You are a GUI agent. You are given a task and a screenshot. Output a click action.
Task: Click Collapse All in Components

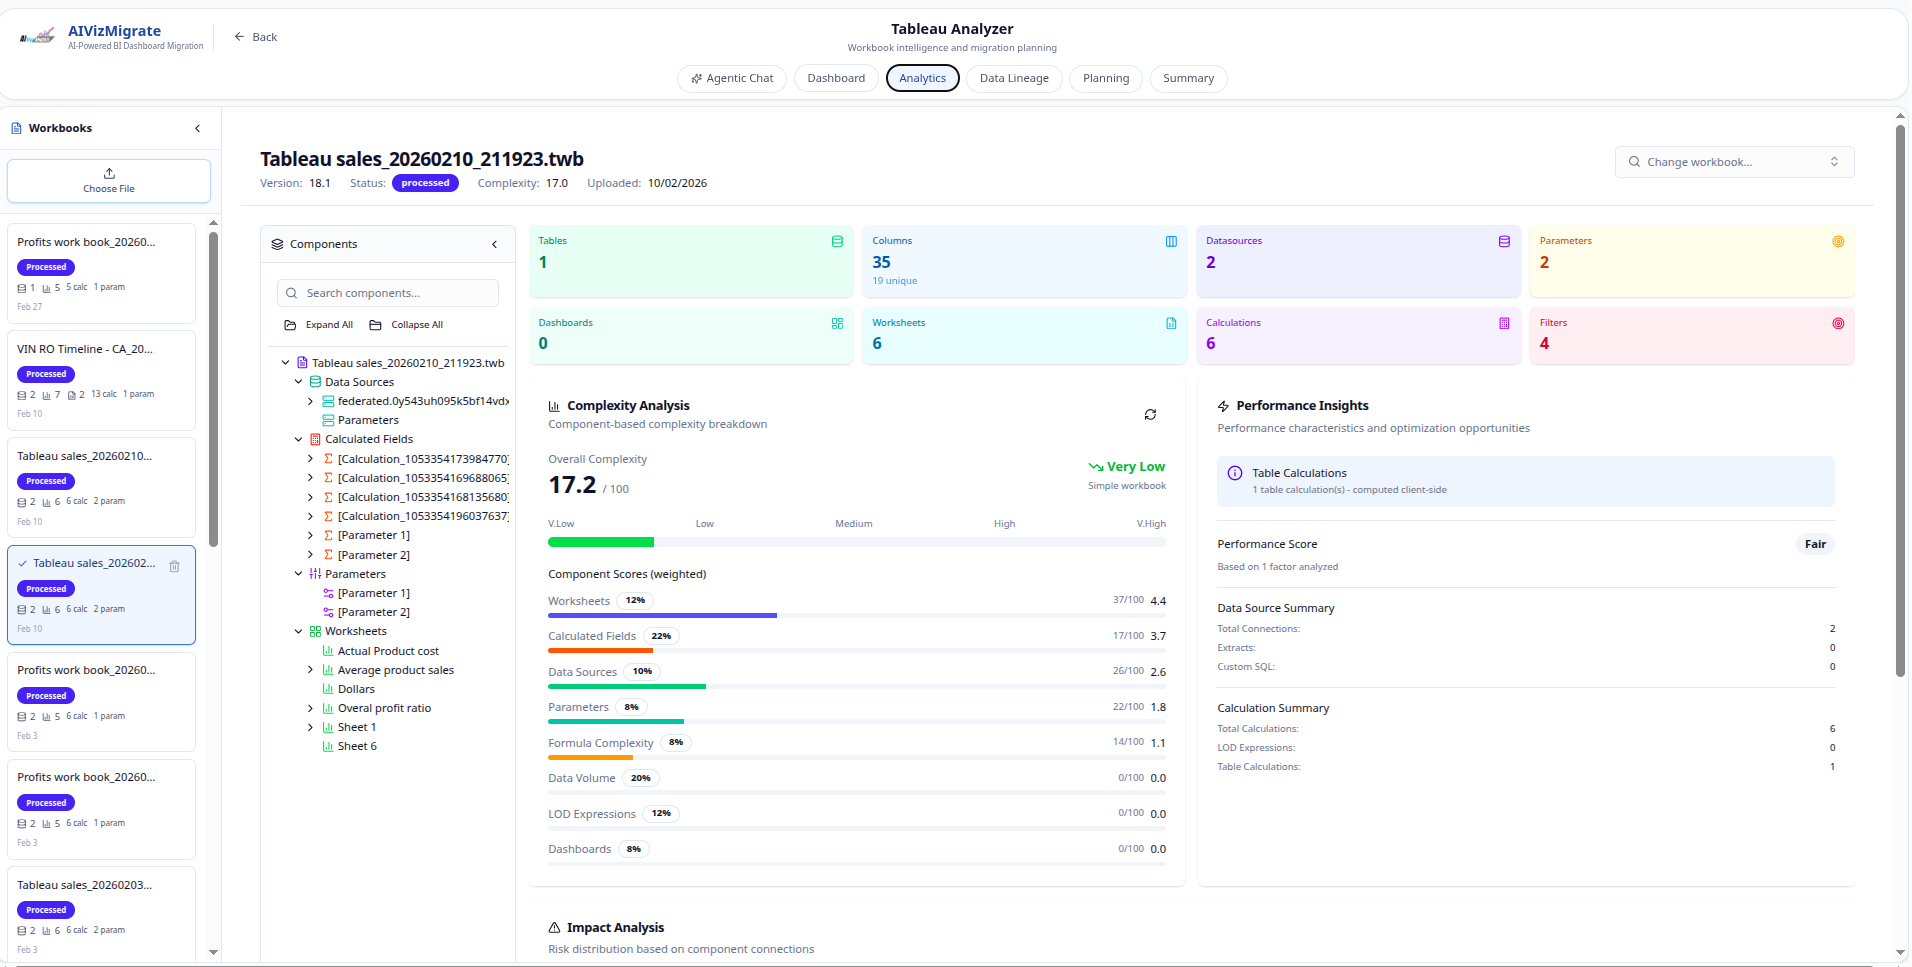406,325
